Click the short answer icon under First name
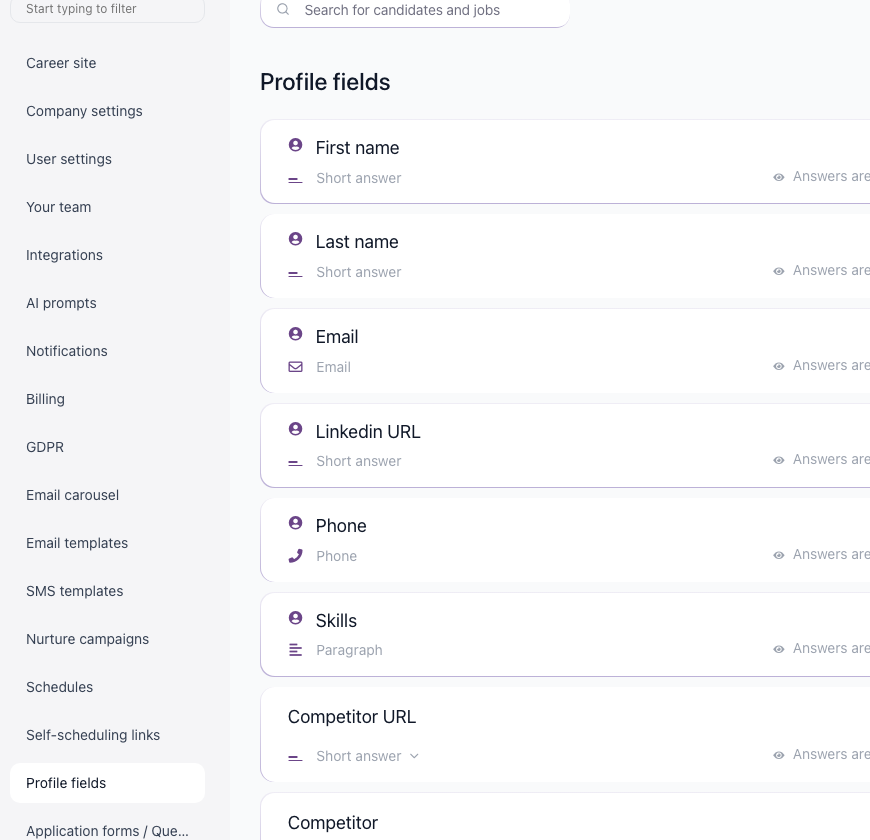Screen dimensions: 870x840 click(x=295, y=180)
